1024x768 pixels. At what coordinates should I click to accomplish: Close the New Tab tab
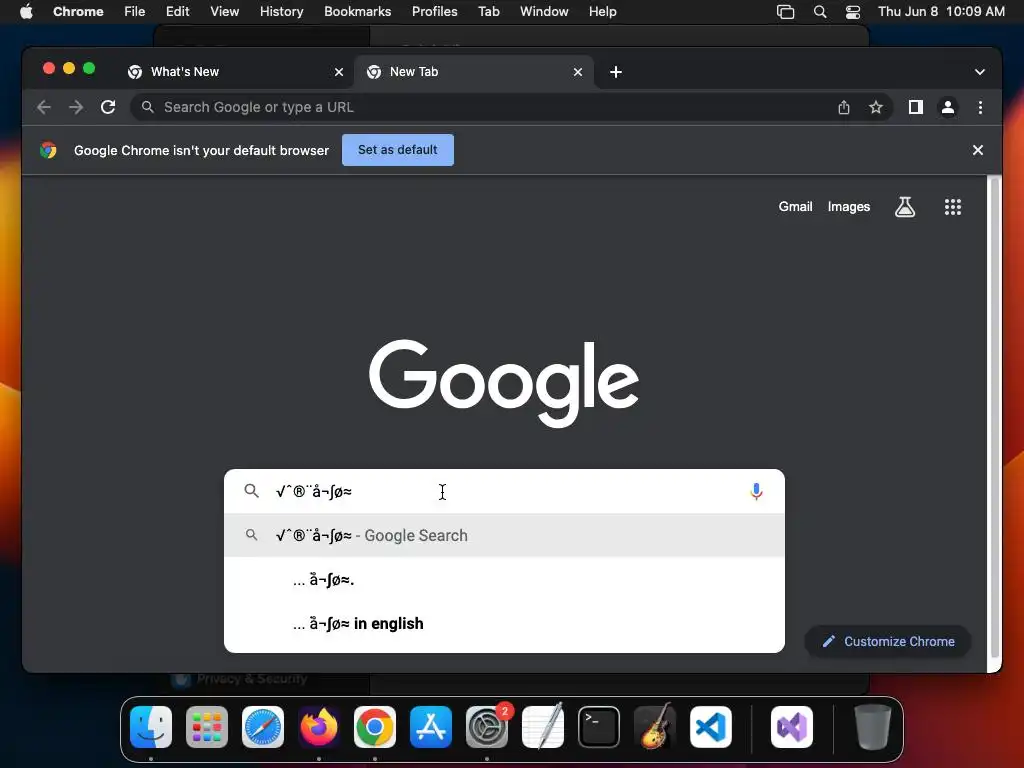coord(577,72)
